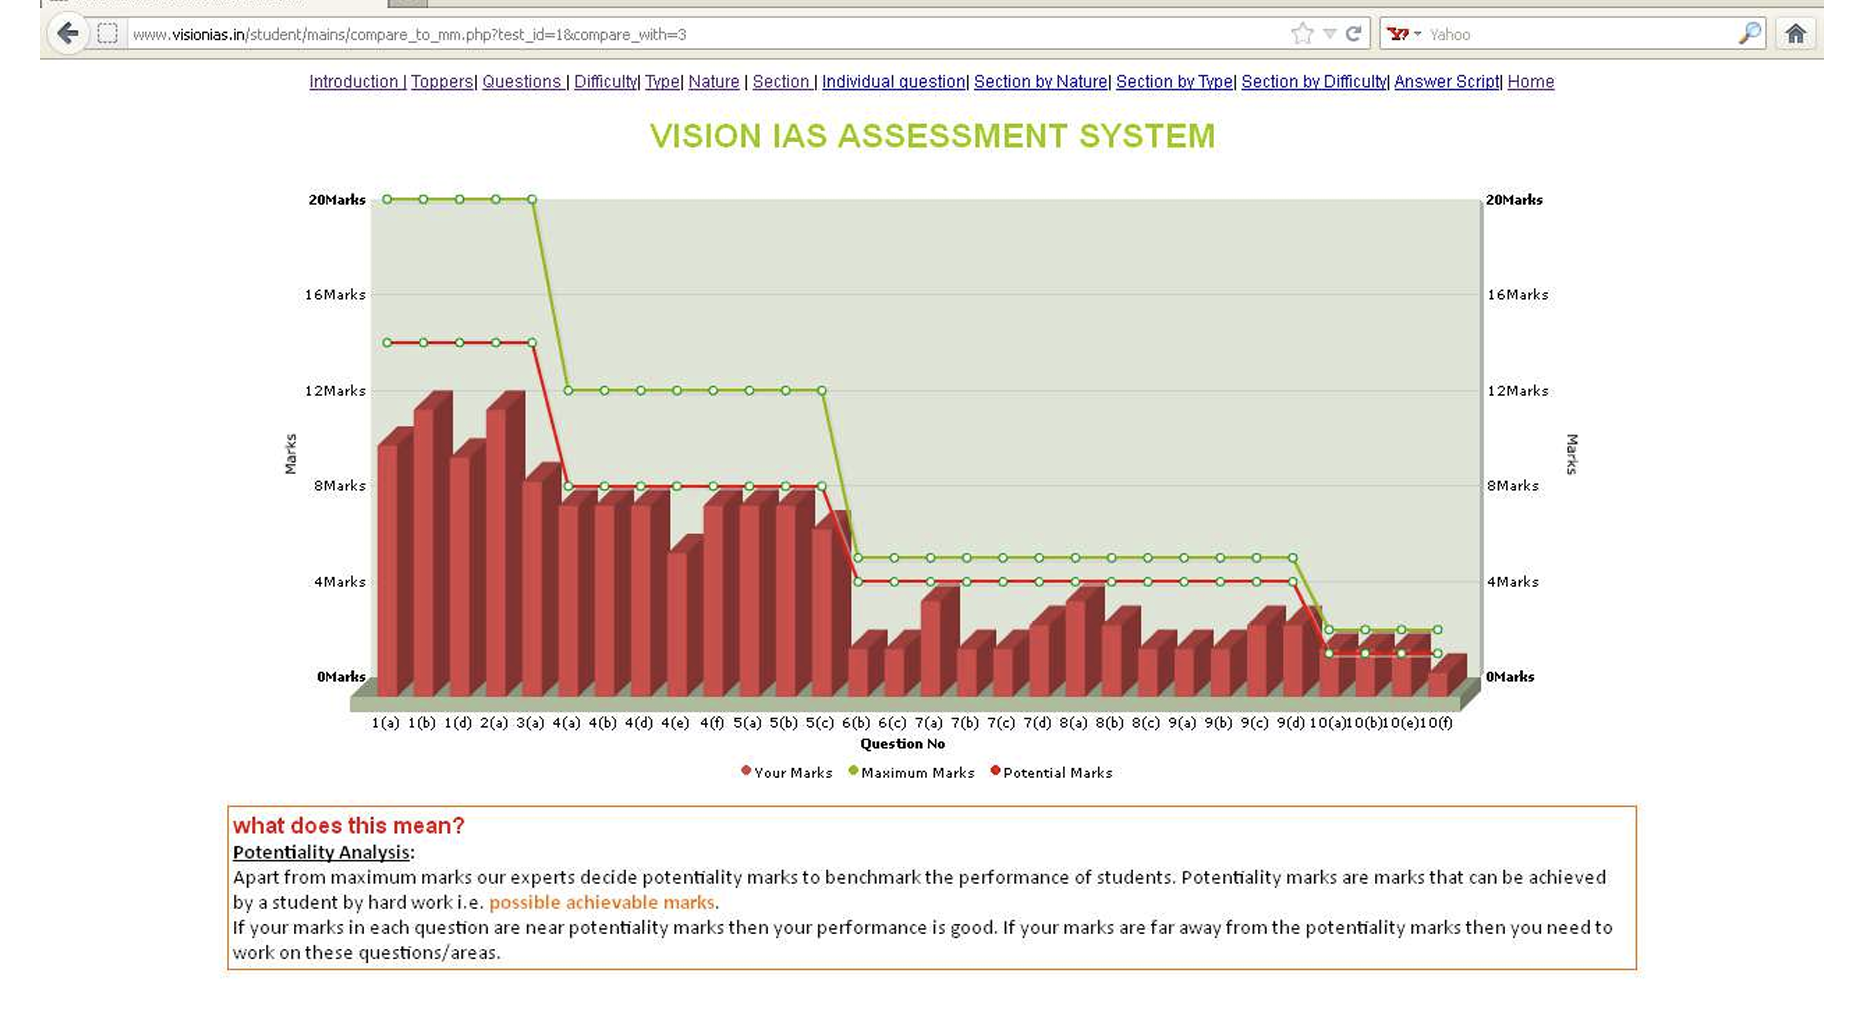Viewport: 1854px width, 1010px height.
Task: Open the Type link in the navigation
Action: pos(662,82)
